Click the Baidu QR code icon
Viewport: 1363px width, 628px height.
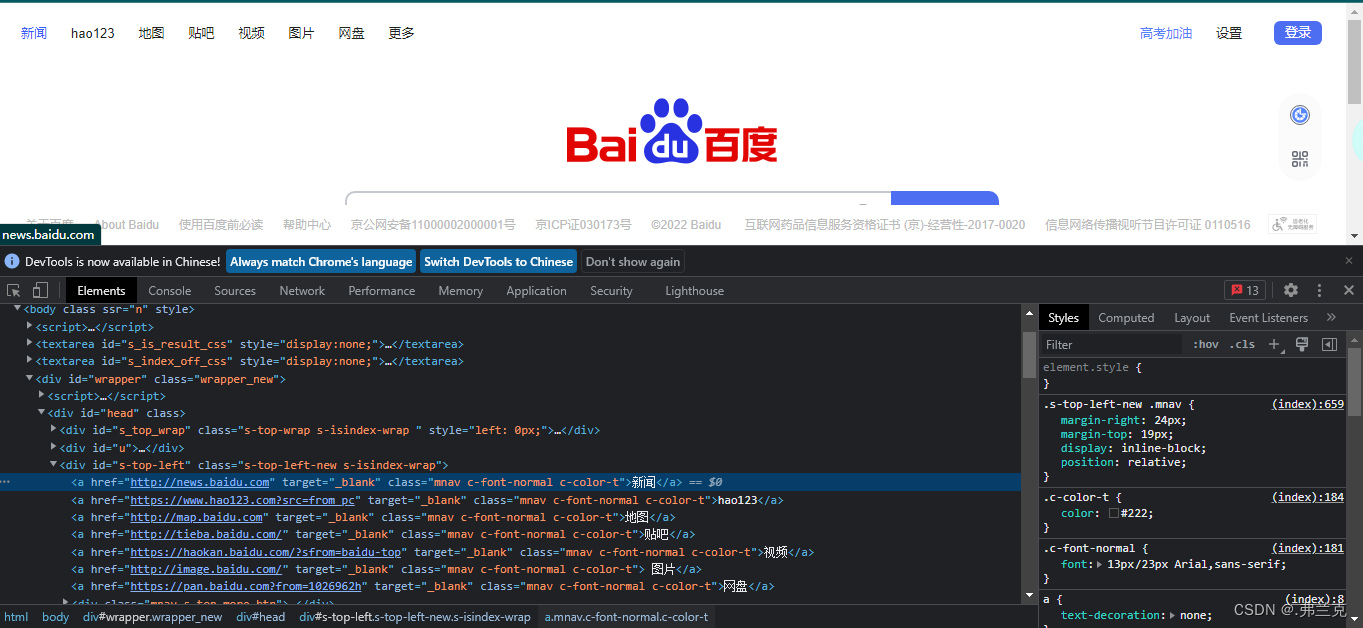coord(1300,158)
